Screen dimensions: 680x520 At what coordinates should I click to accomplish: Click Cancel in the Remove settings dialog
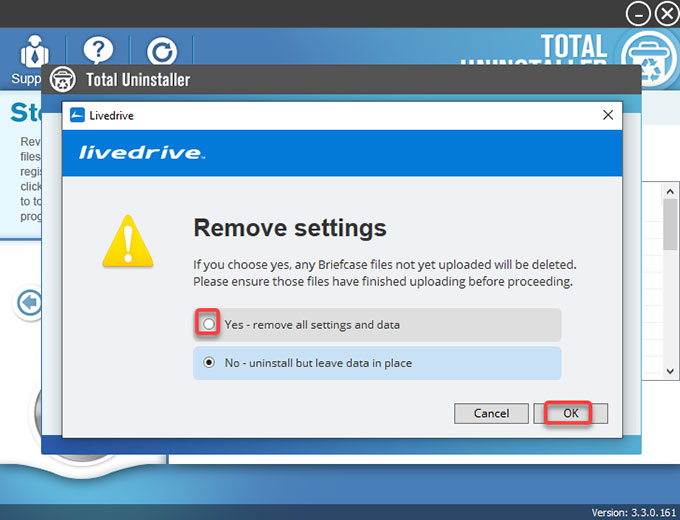click(491, 413)
